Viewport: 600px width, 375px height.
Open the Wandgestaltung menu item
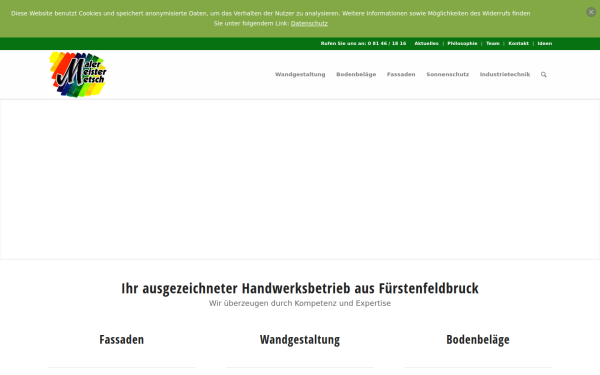pyautogui.click(x=300, y=74)
